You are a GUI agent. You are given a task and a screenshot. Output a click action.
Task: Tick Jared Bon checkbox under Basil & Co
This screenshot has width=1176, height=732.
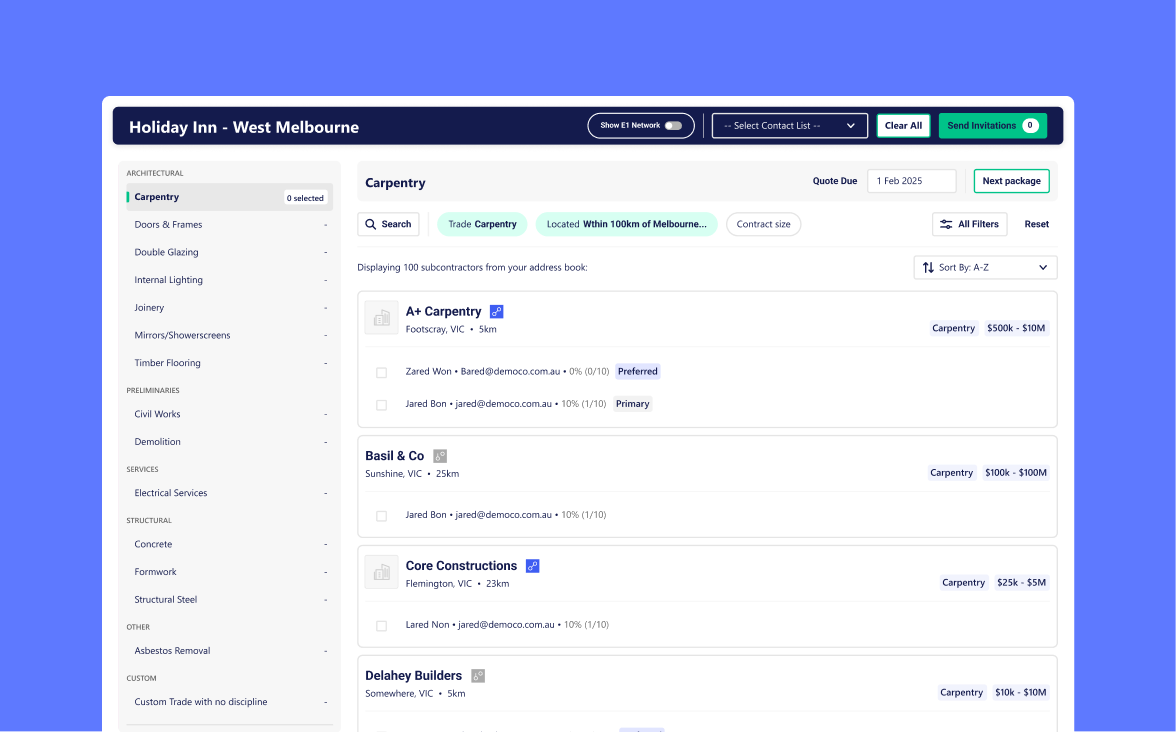tap(381, 516)
